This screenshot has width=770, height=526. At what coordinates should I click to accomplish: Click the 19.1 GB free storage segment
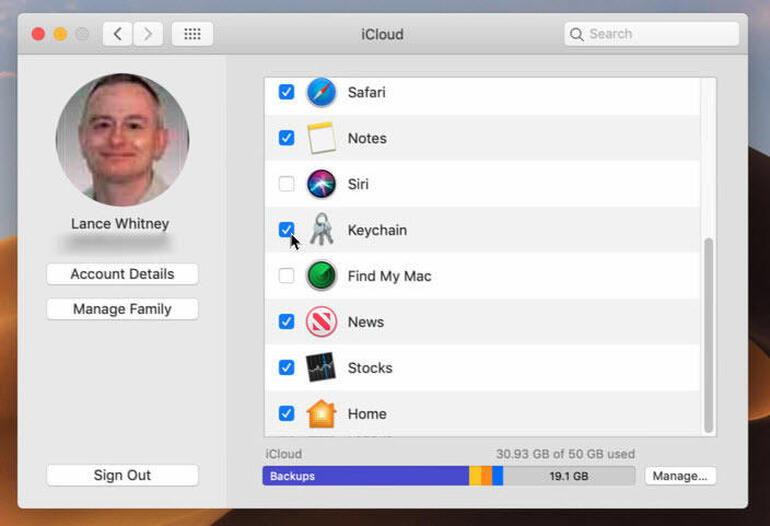coord(569,476)
